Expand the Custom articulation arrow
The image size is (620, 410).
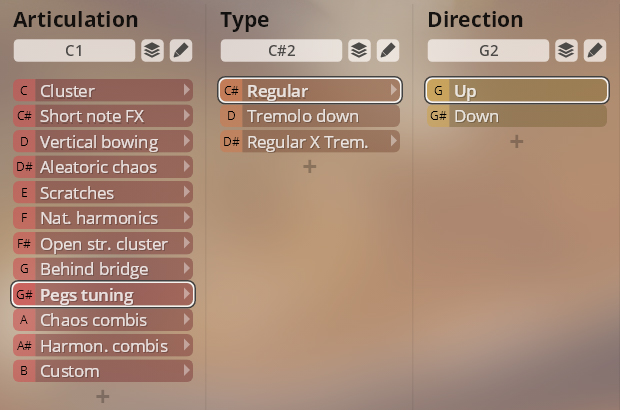tap(187, 370)
